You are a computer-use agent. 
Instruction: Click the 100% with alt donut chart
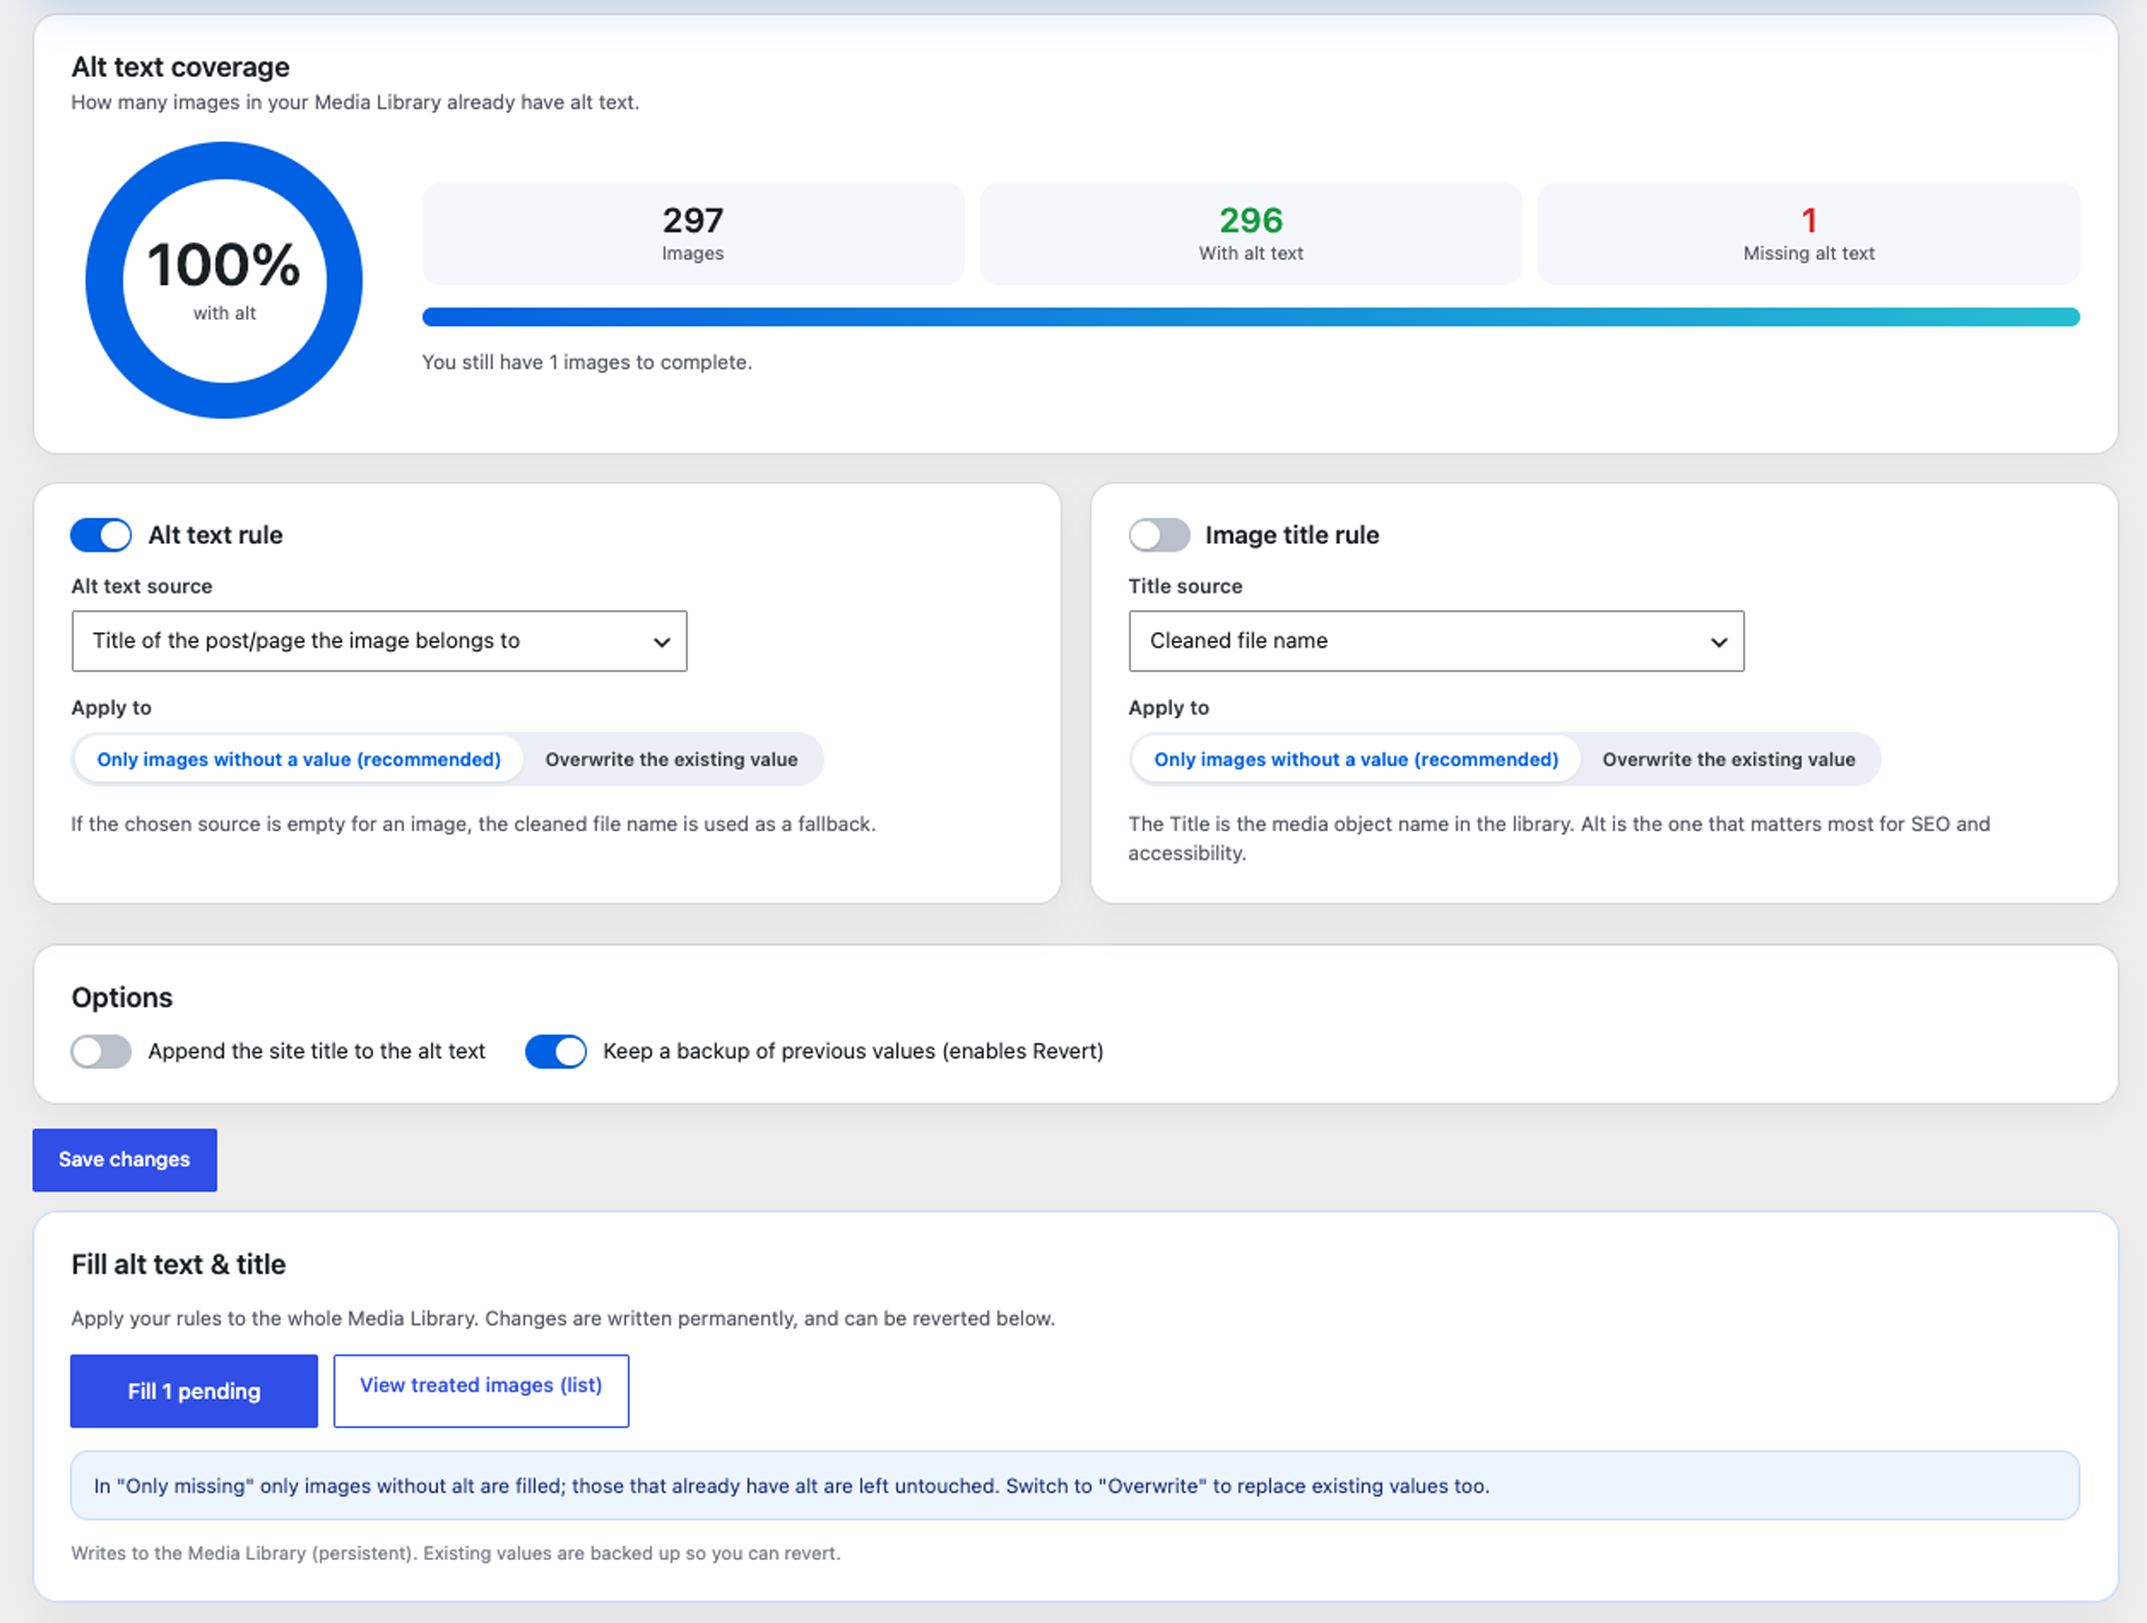[224, 280]
